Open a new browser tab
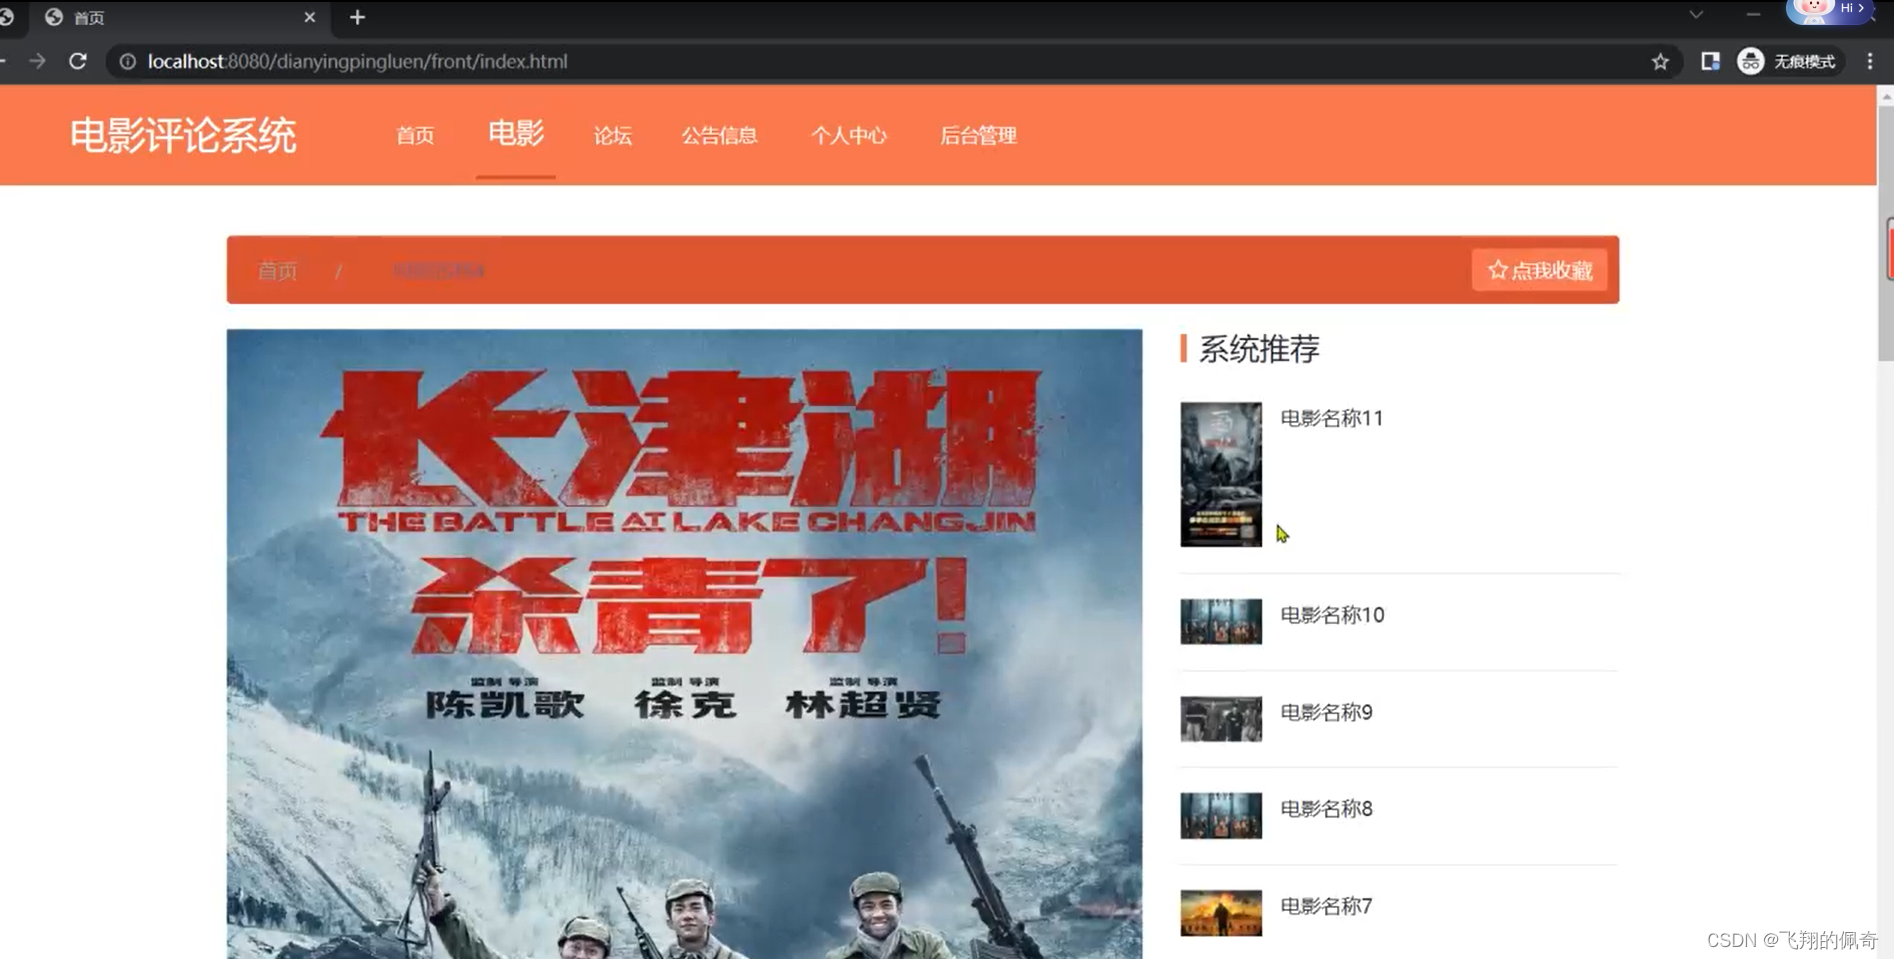The image size is (1894, 959). click(357, 17)
